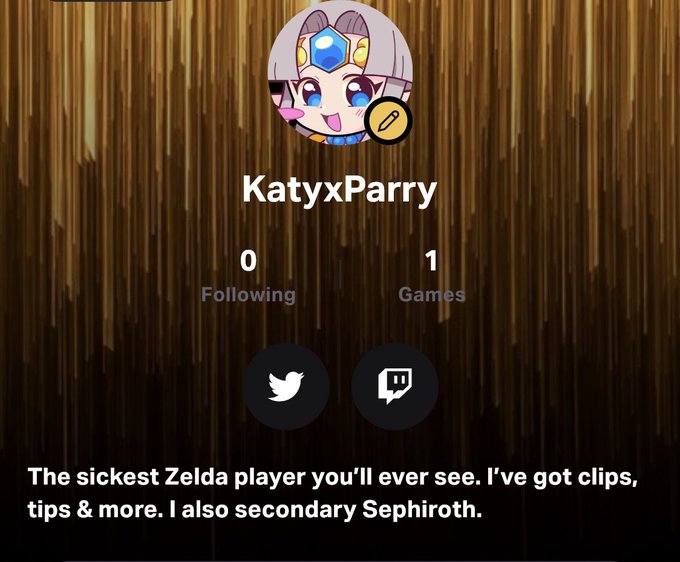Click the bio line starting 'The sickest Zelda'
680x562 pixels.
click(x=333, y=478)
